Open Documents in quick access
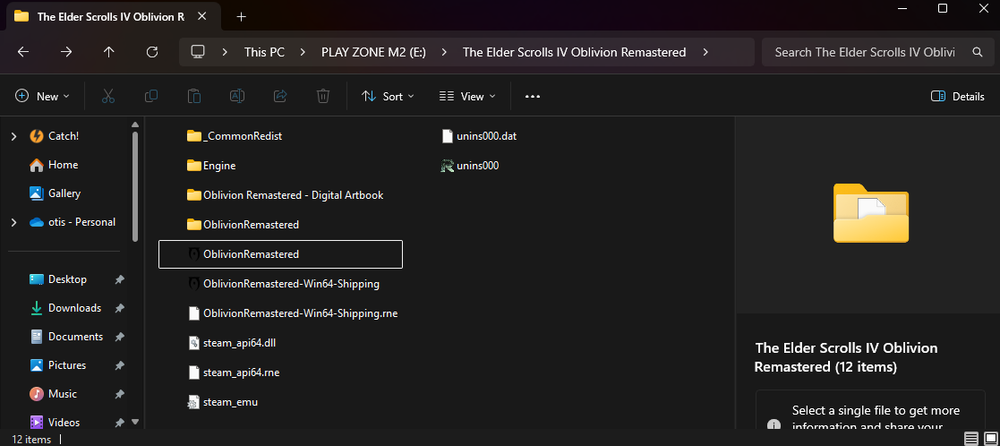Image resolution: width=1000 pixels, height=446 pixels. [x=75, y=337]
